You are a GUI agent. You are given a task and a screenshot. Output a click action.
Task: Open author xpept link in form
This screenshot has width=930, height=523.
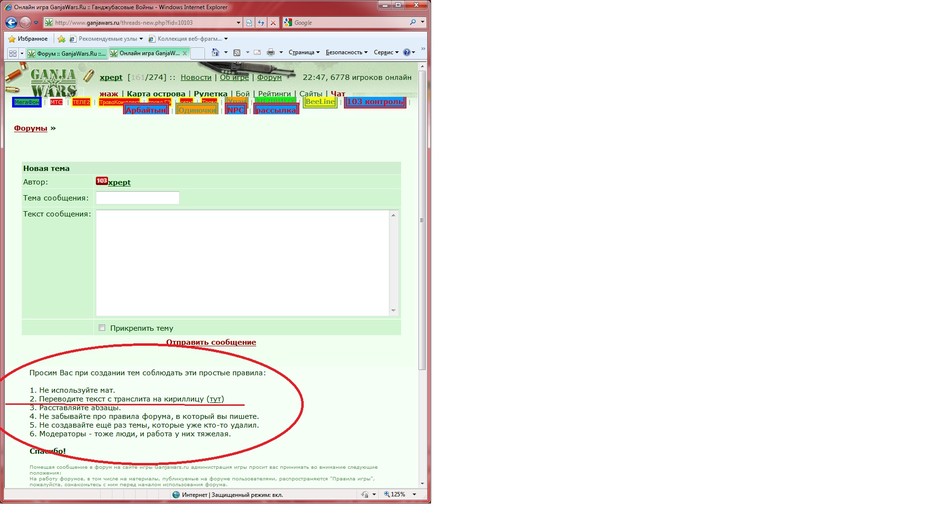[x=119, y=182]
